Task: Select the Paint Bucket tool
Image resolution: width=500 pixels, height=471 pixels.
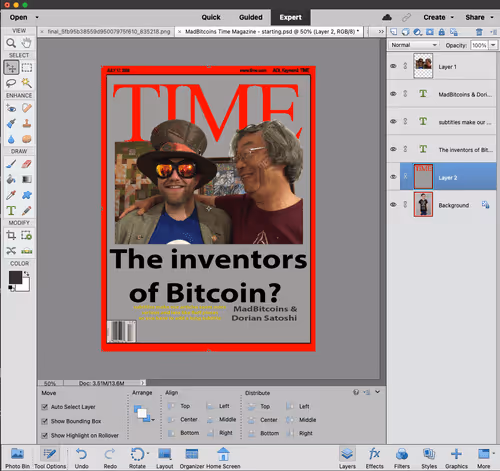Action: coord(11,179)
